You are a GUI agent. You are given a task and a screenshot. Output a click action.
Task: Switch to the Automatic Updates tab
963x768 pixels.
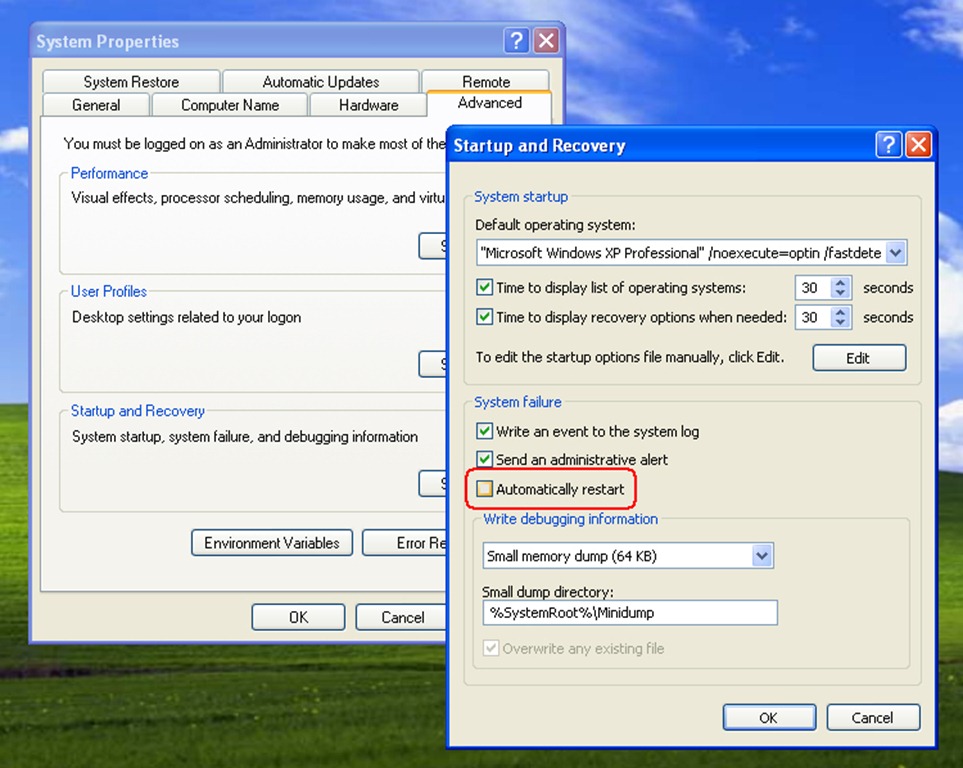(321, 82)
